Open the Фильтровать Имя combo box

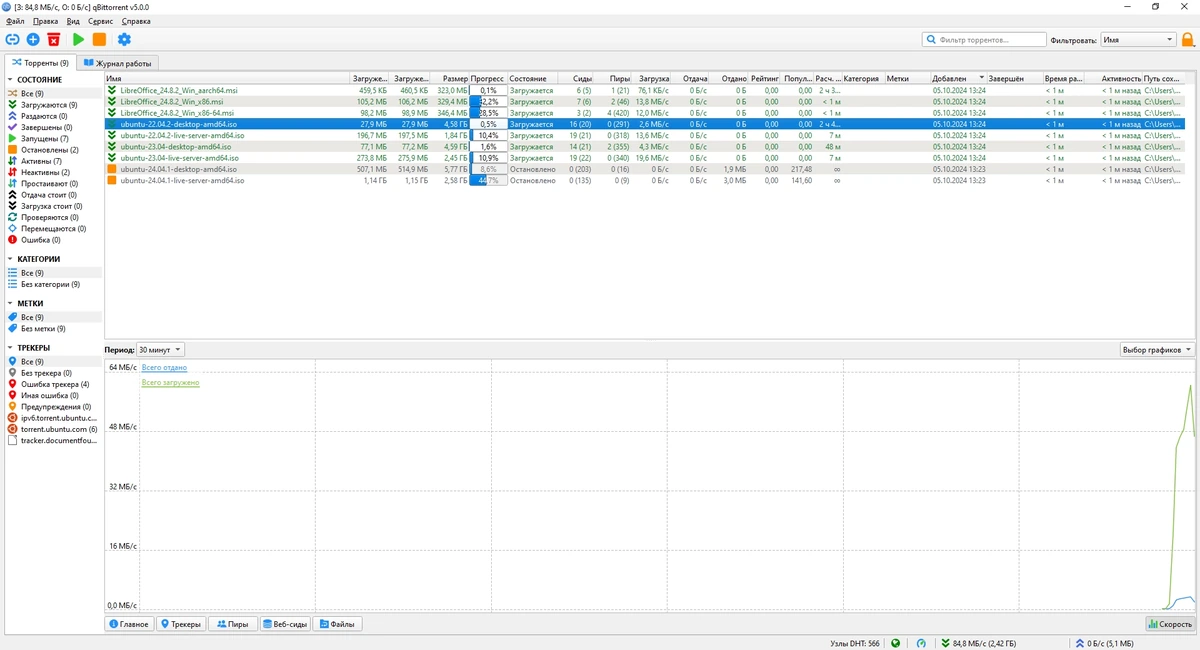click(1138, 40)
